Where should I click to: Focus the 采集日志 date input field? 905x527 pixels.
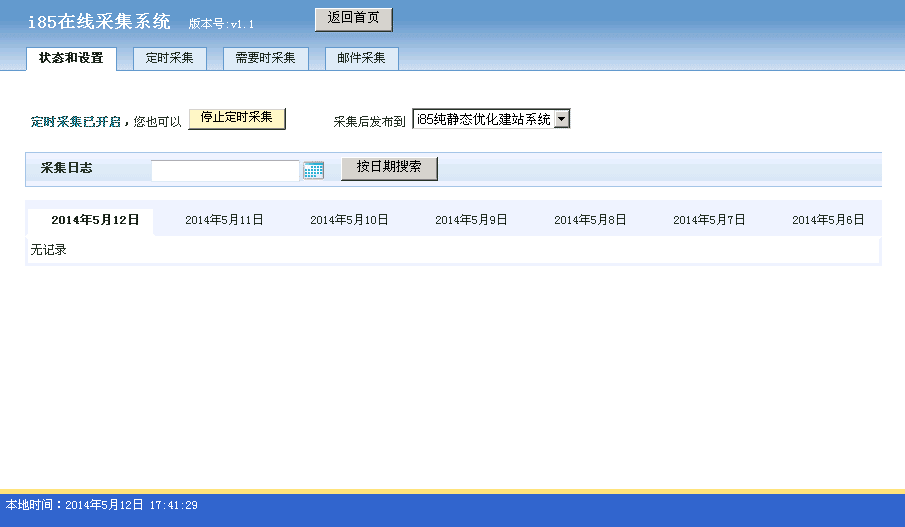tap(225, 170)
